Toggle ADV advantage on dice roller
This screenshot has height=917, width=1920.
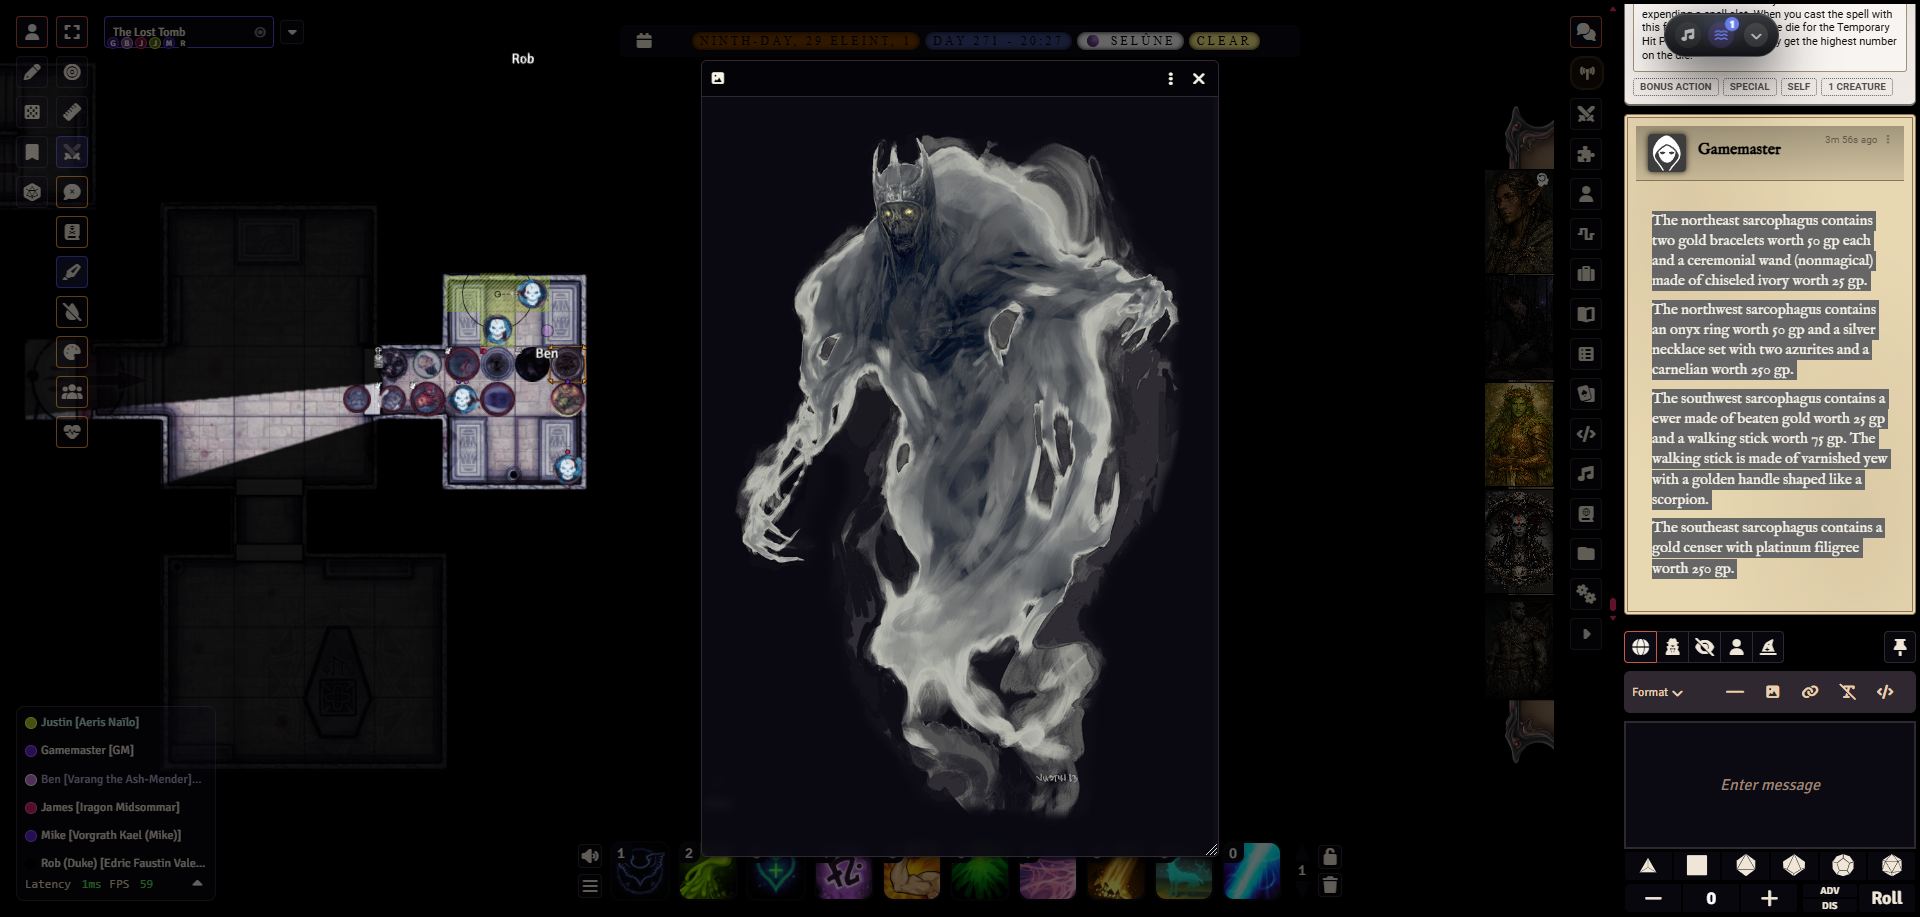(x=1830, y=890)
